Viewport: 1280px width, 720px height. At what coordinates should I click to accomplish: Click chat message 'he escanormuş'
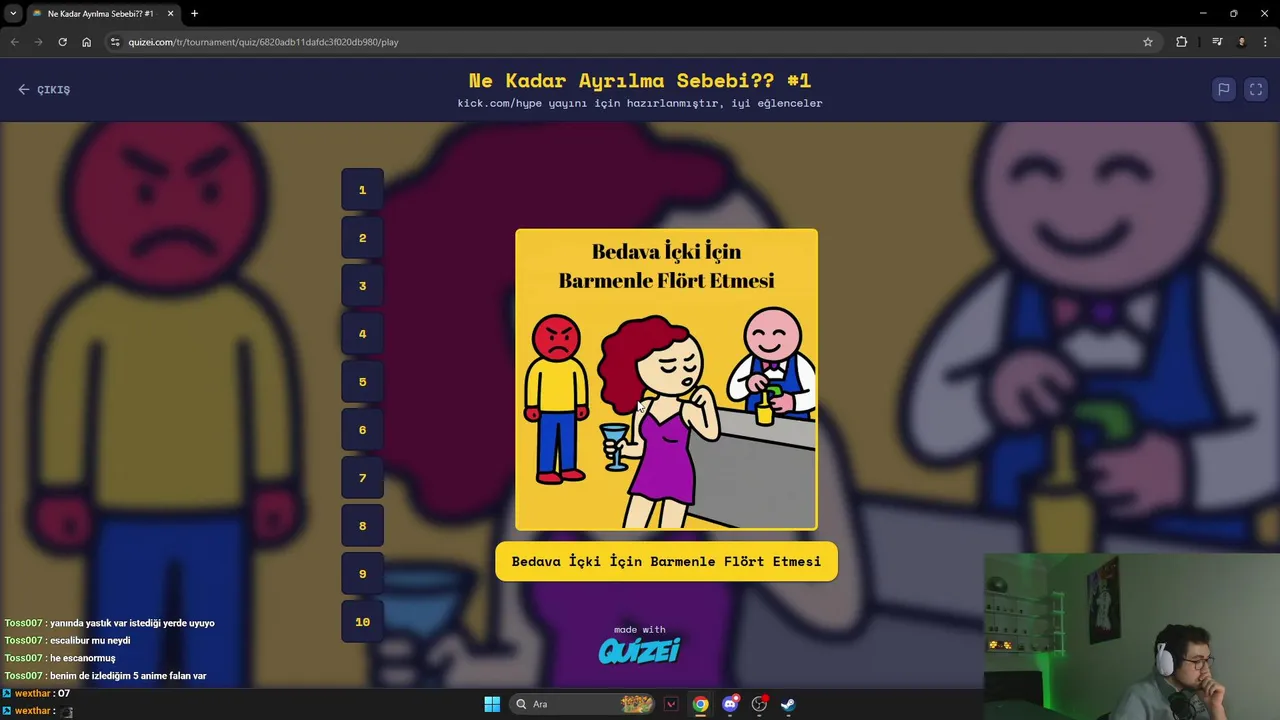pos(83,659)
